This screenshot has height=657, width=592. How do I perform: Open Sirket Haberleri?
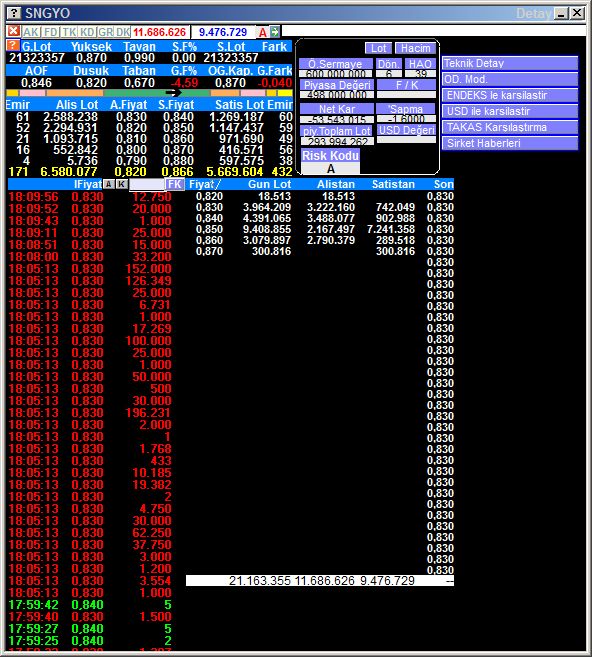pyautogui.click(x=510, y=143)
